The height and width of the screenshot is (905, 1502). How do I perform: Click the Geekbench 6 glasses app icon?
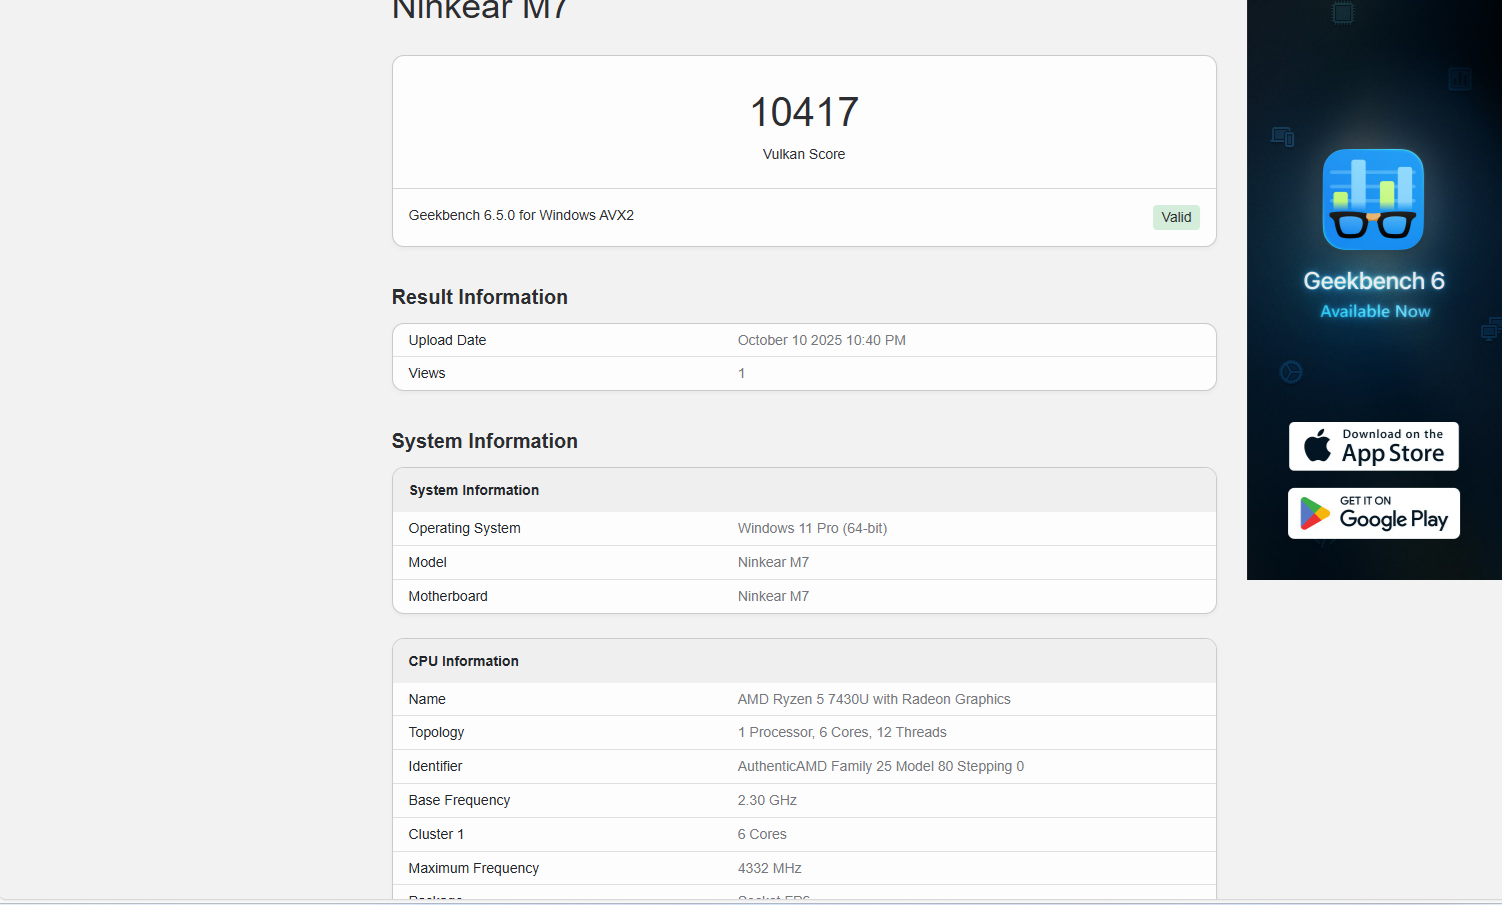[x=1373, y=200]
